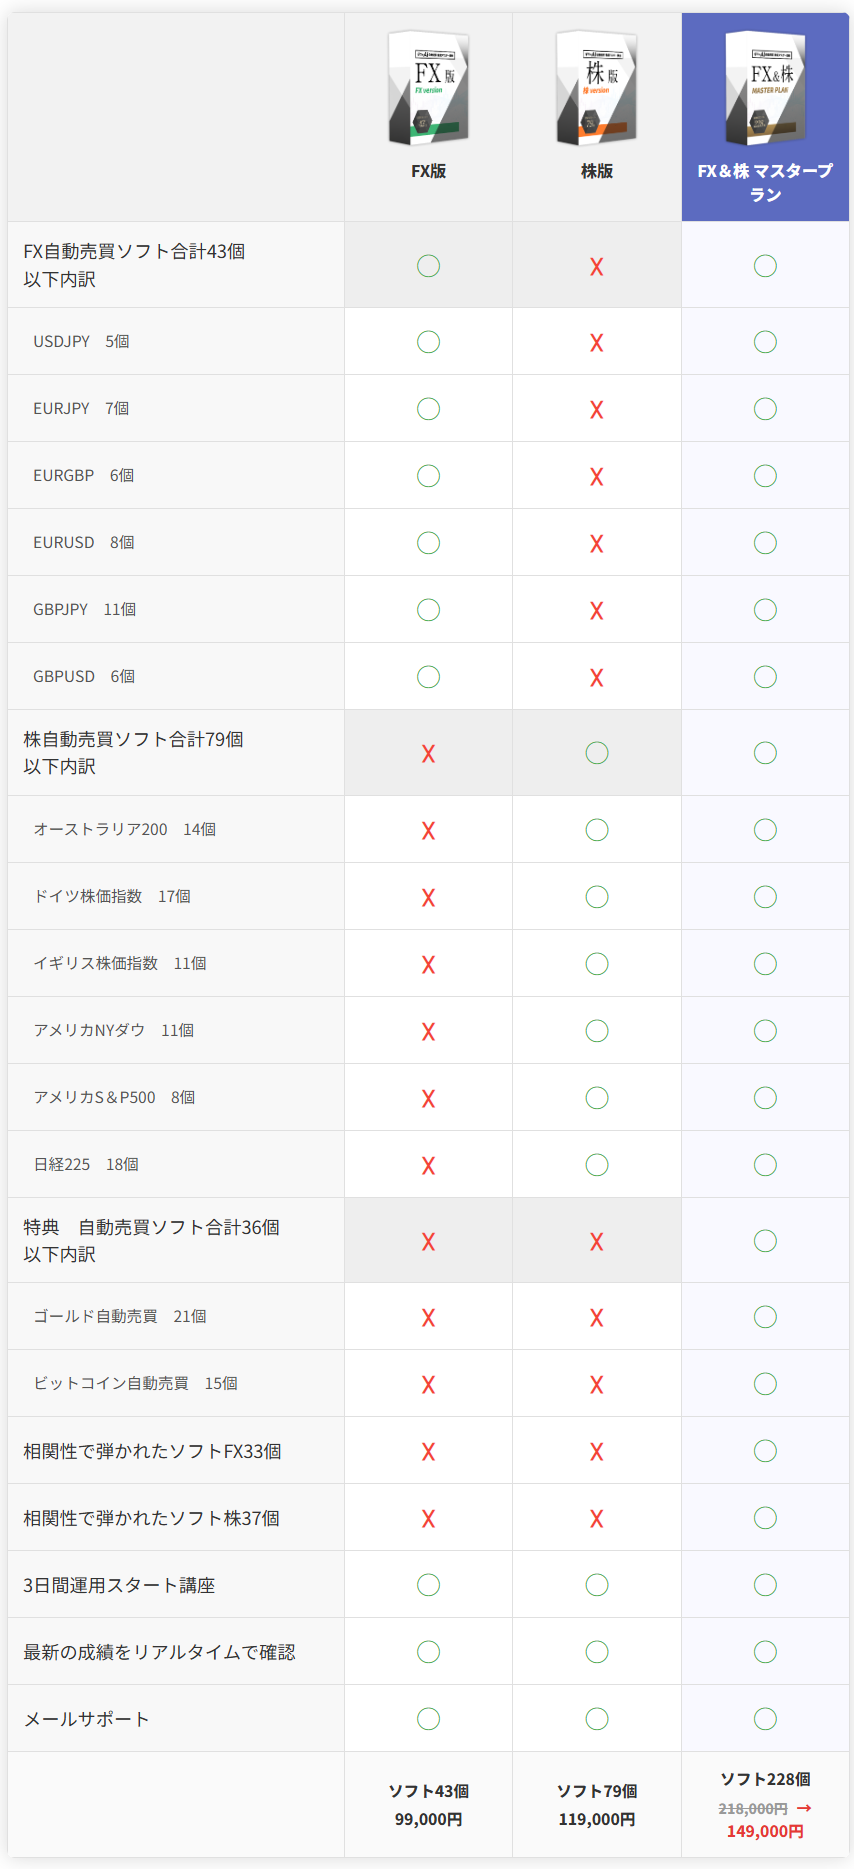Click circle for ドイツ株価指数 under 株版
The width and height of the screenshot is (854, 1869).
click(597, 897)
